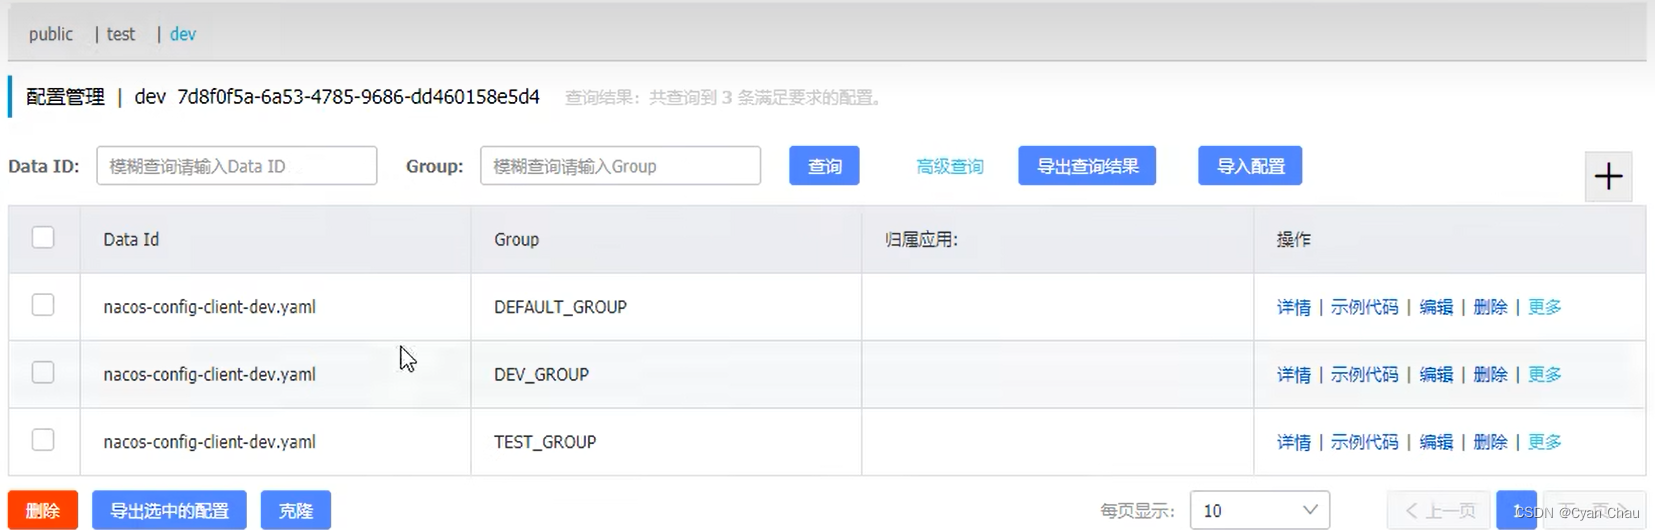1655x530 pixels.
Task: Click the 操作 column header
Action: pyautogui.click(x=1293, y=239)
